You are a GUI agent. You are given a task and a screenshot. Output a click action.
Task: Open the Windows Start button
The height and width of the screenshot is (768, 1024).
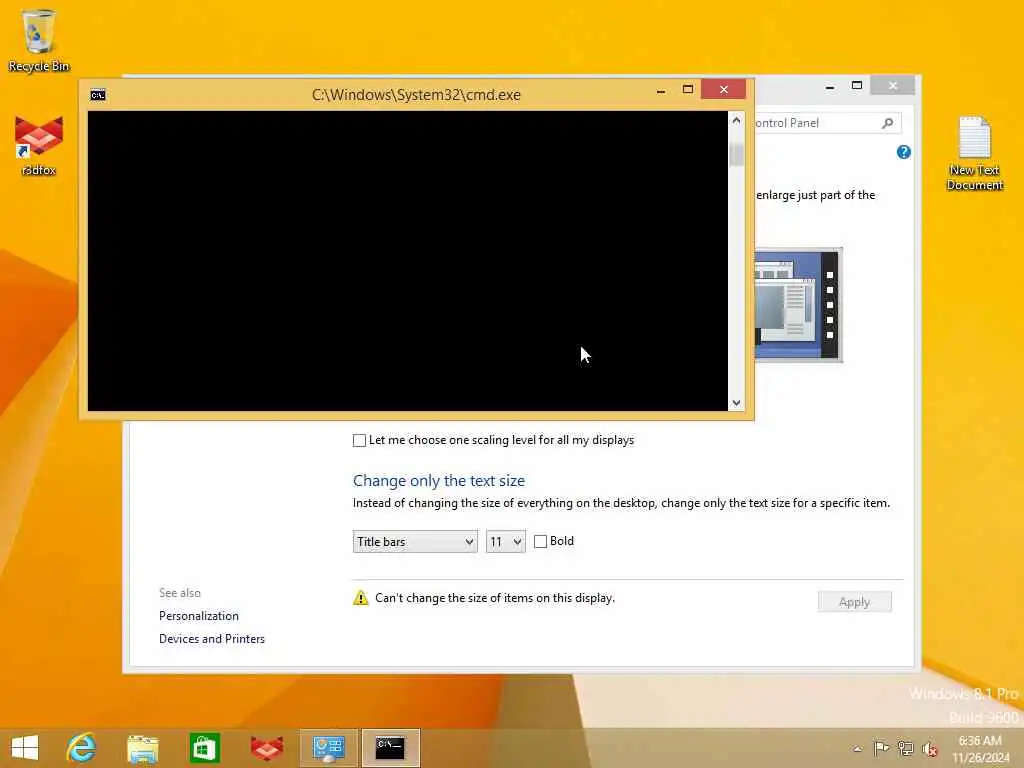click(25, 748)
